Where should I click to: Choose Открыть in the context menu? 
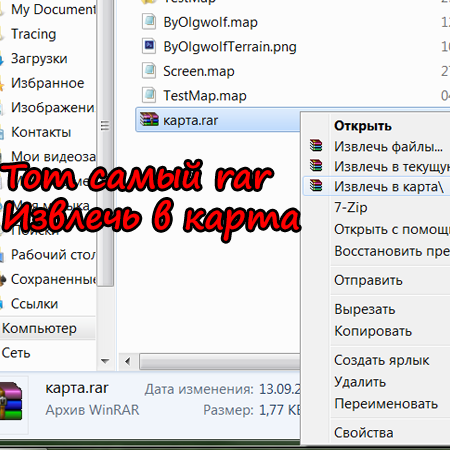363,126
